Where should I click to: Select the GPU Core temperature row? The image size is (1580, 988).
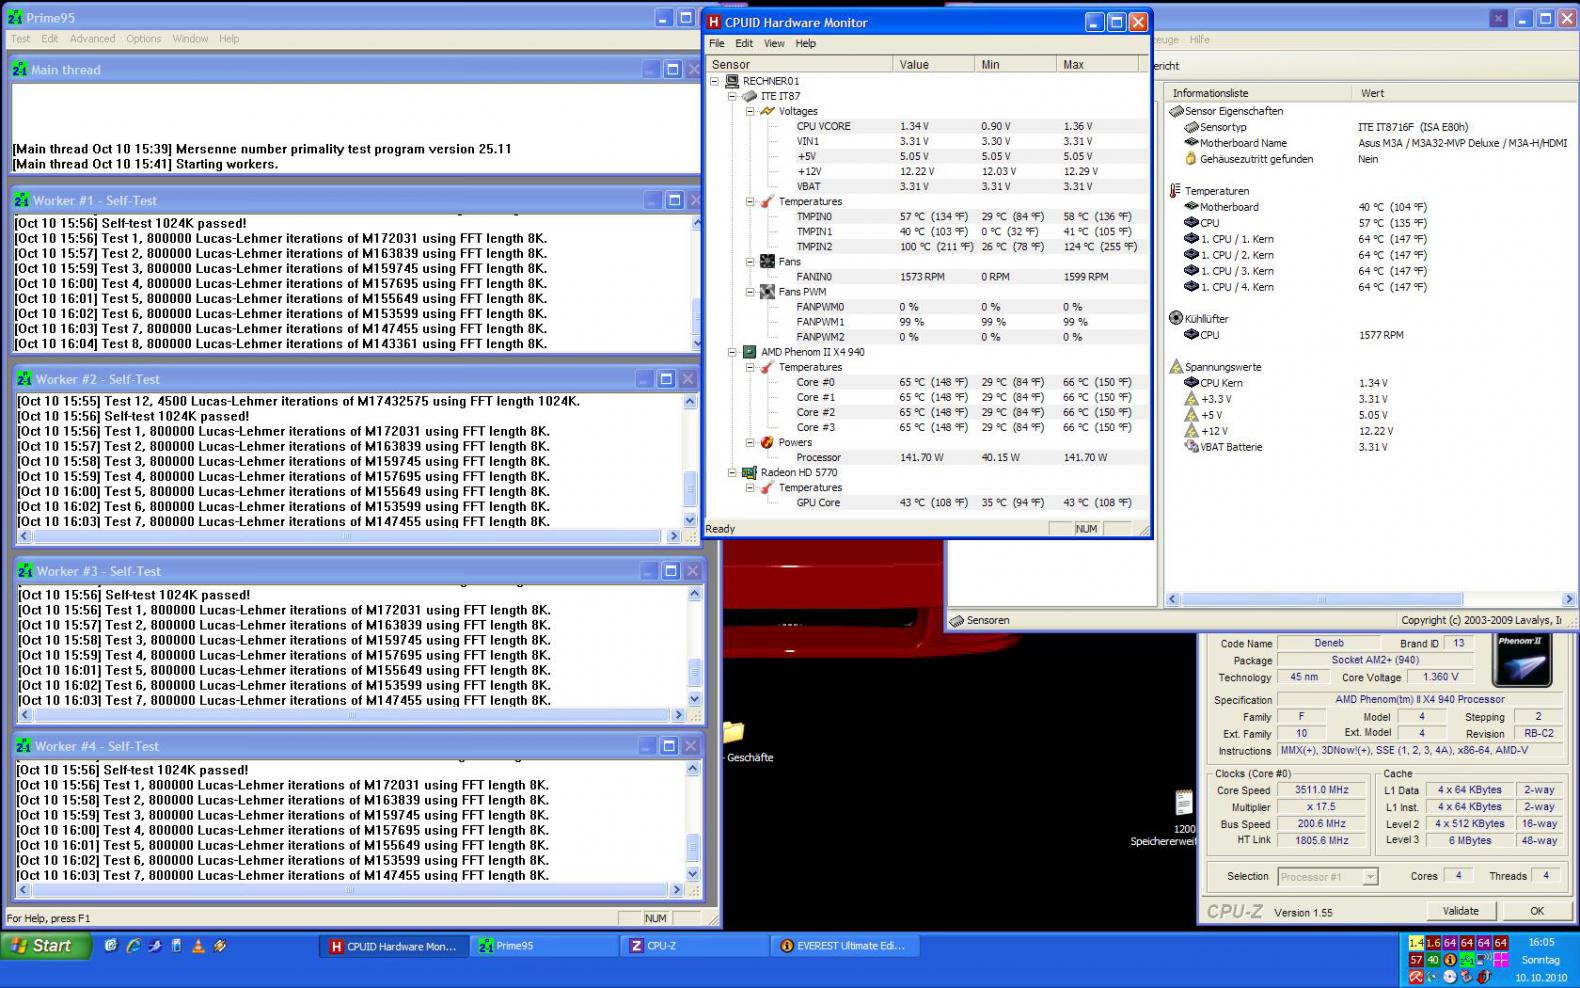928,502
